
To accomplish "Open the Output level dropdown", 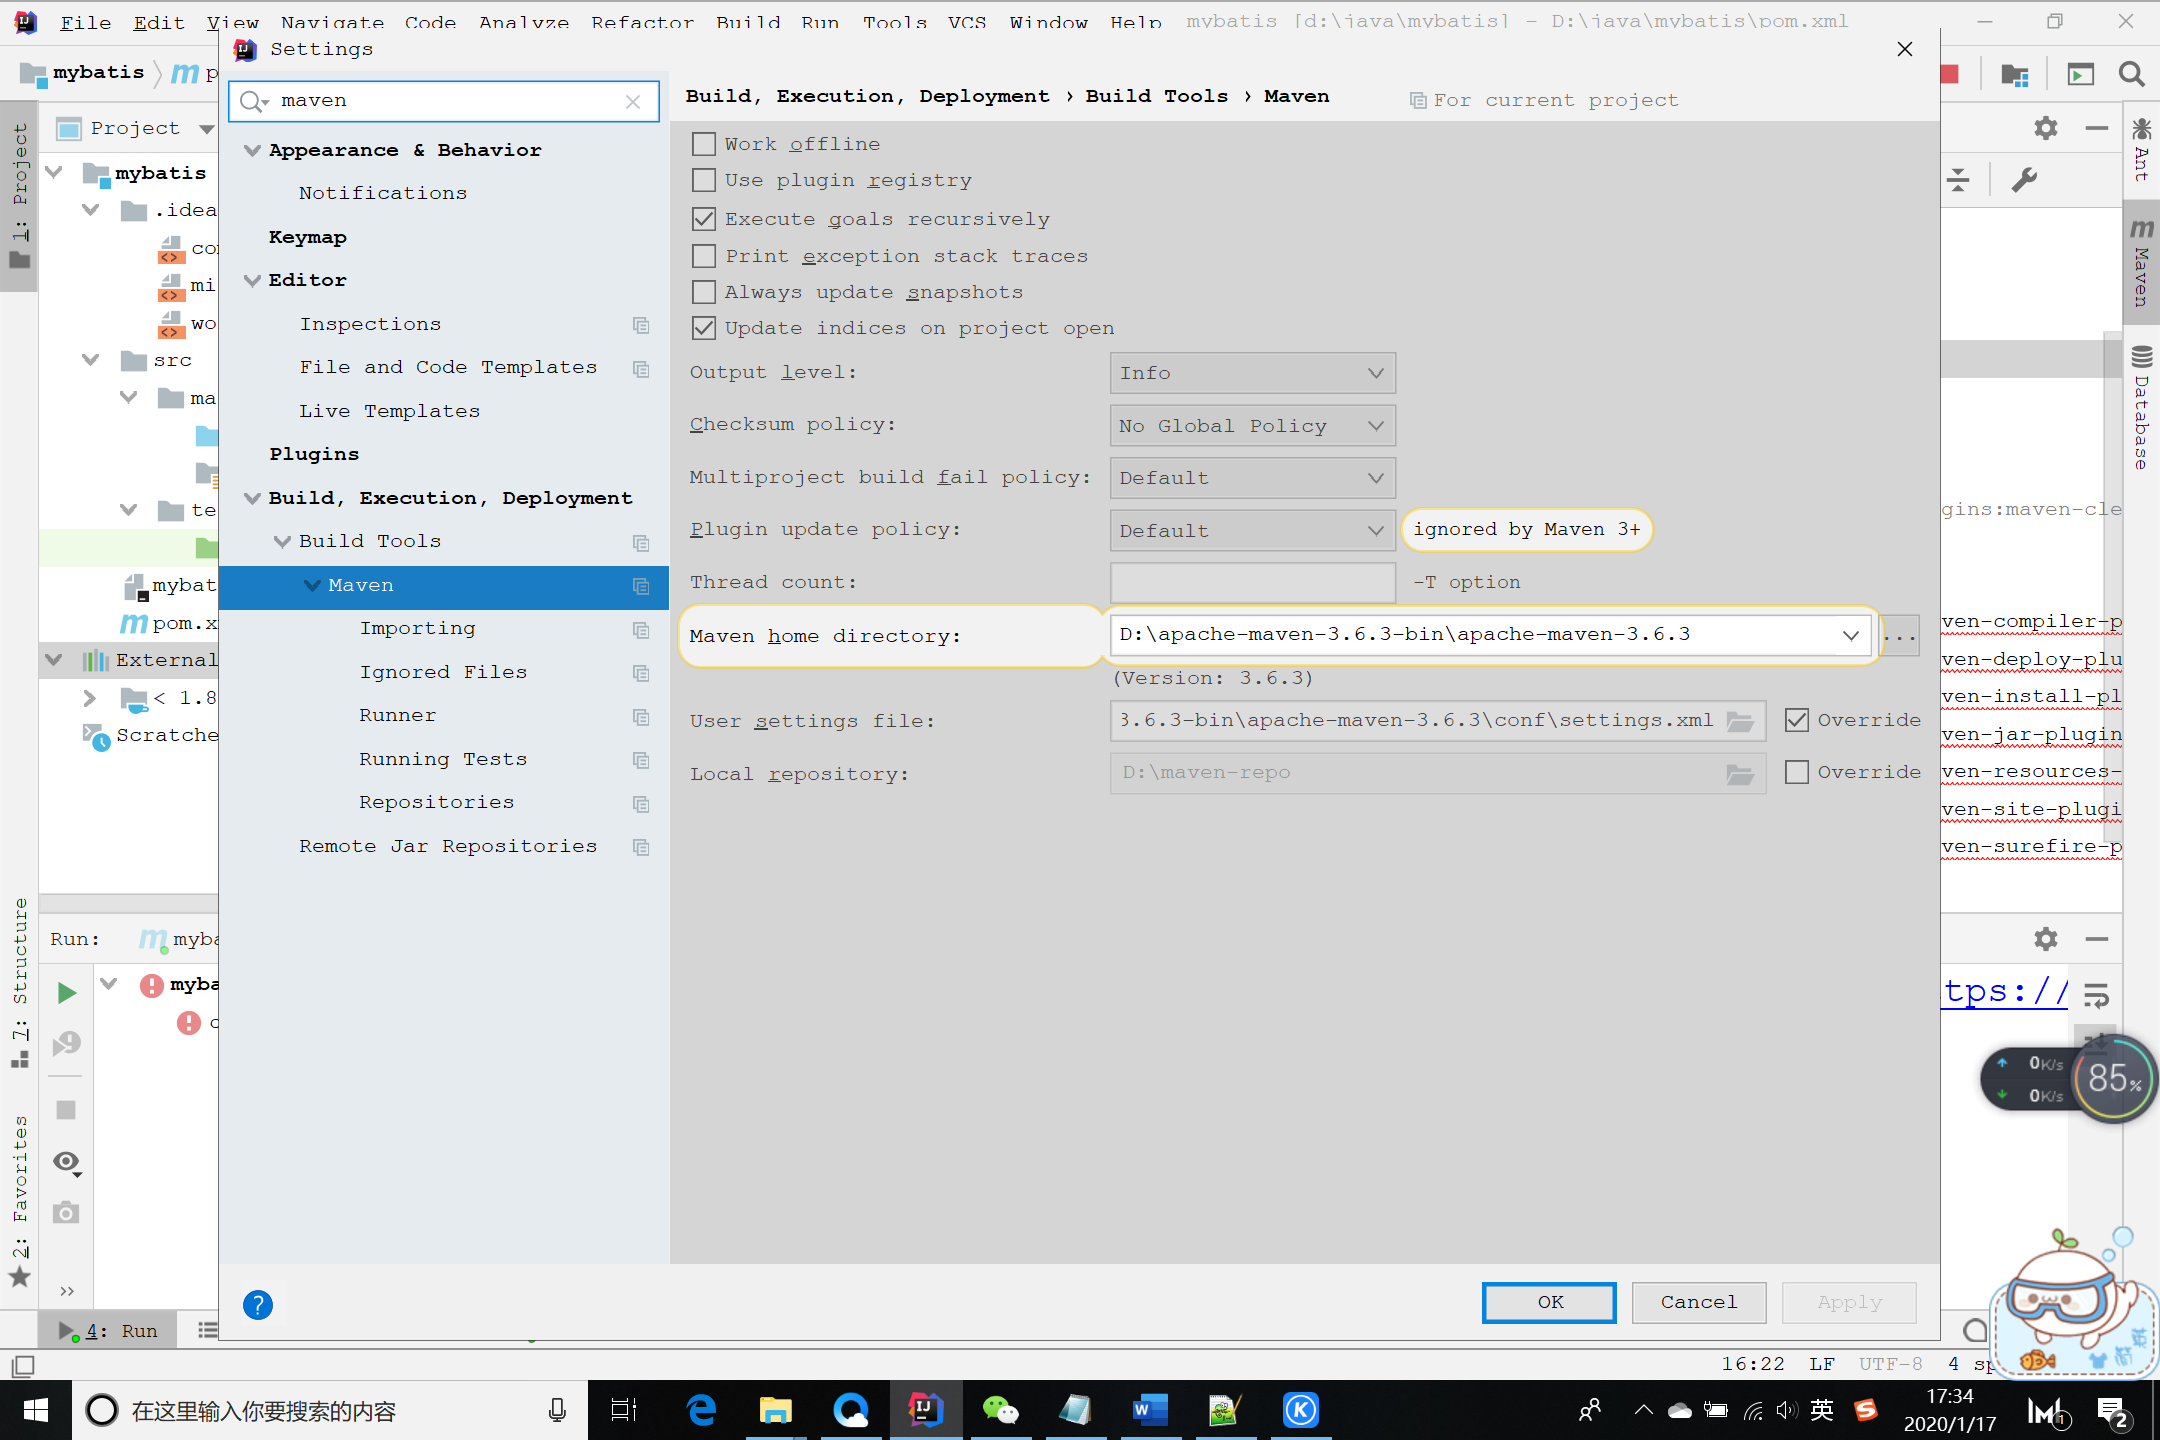I will click(x=1252, y=373).
